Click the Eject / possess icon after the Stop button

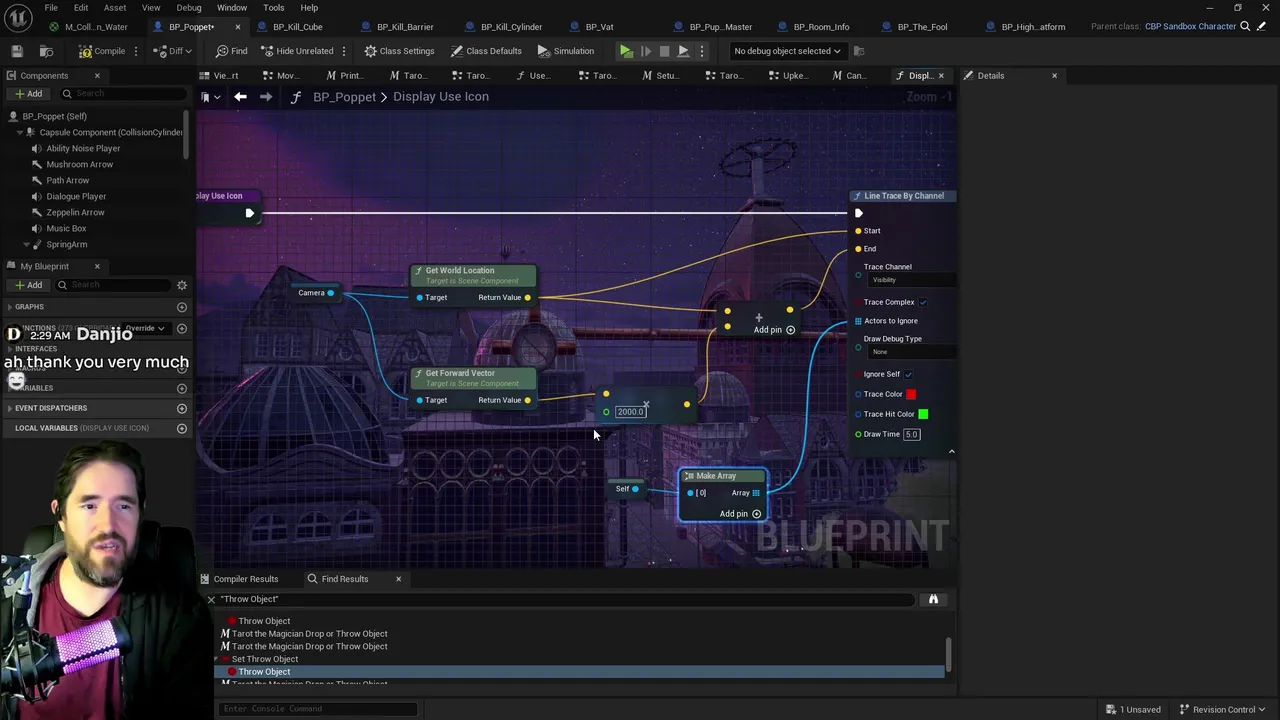tap(683, 51)
